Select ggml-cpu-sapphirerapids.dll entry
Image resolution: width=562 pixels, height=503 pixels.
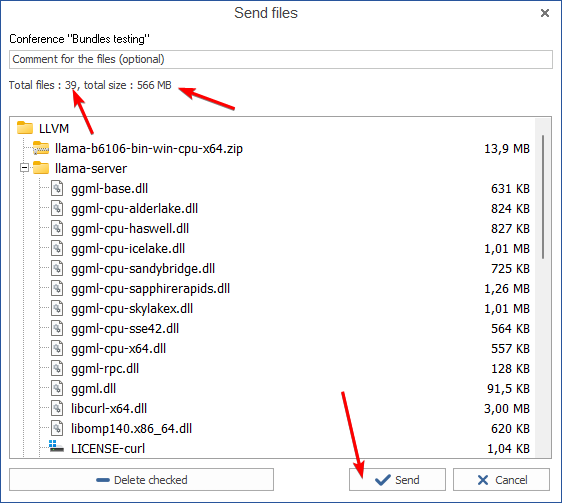coord(150,288)
